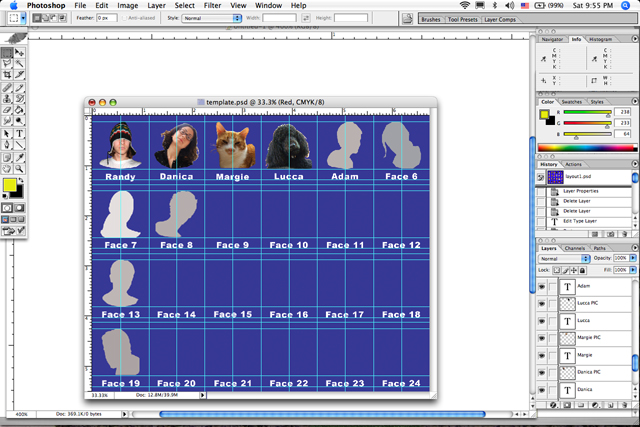Open the Opacity slider arrow
This screenshot has width=640, height=427.
pos(633,258)
